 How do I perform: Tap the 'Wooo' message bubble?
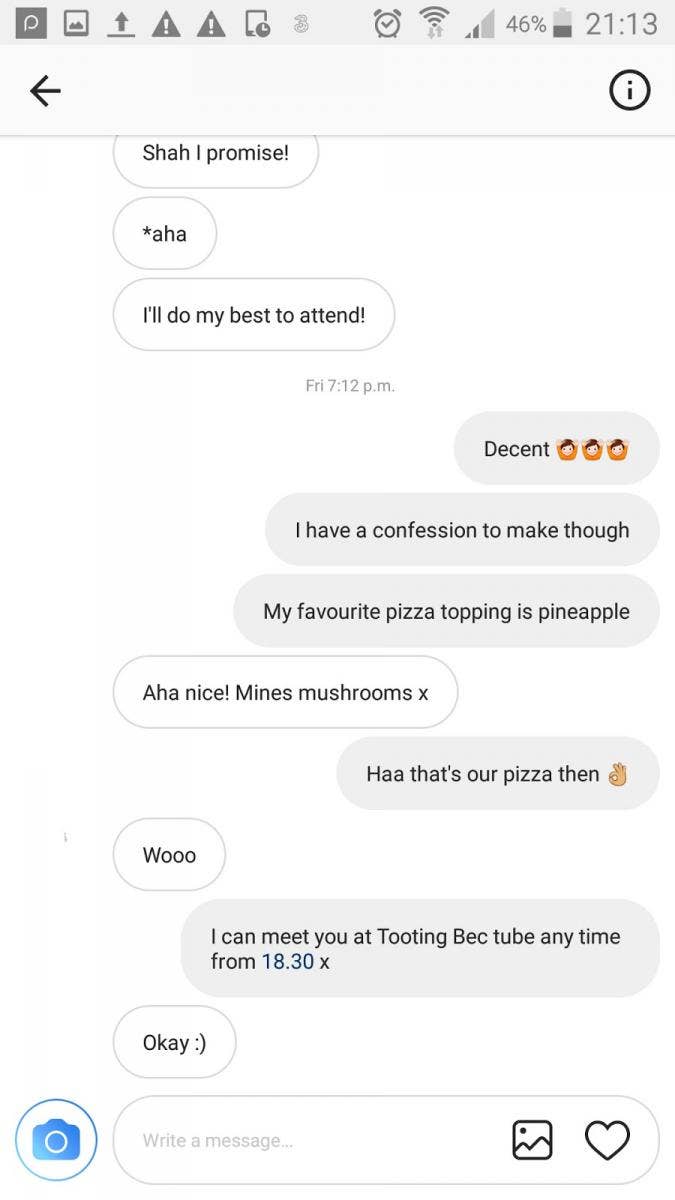point(169,855)
